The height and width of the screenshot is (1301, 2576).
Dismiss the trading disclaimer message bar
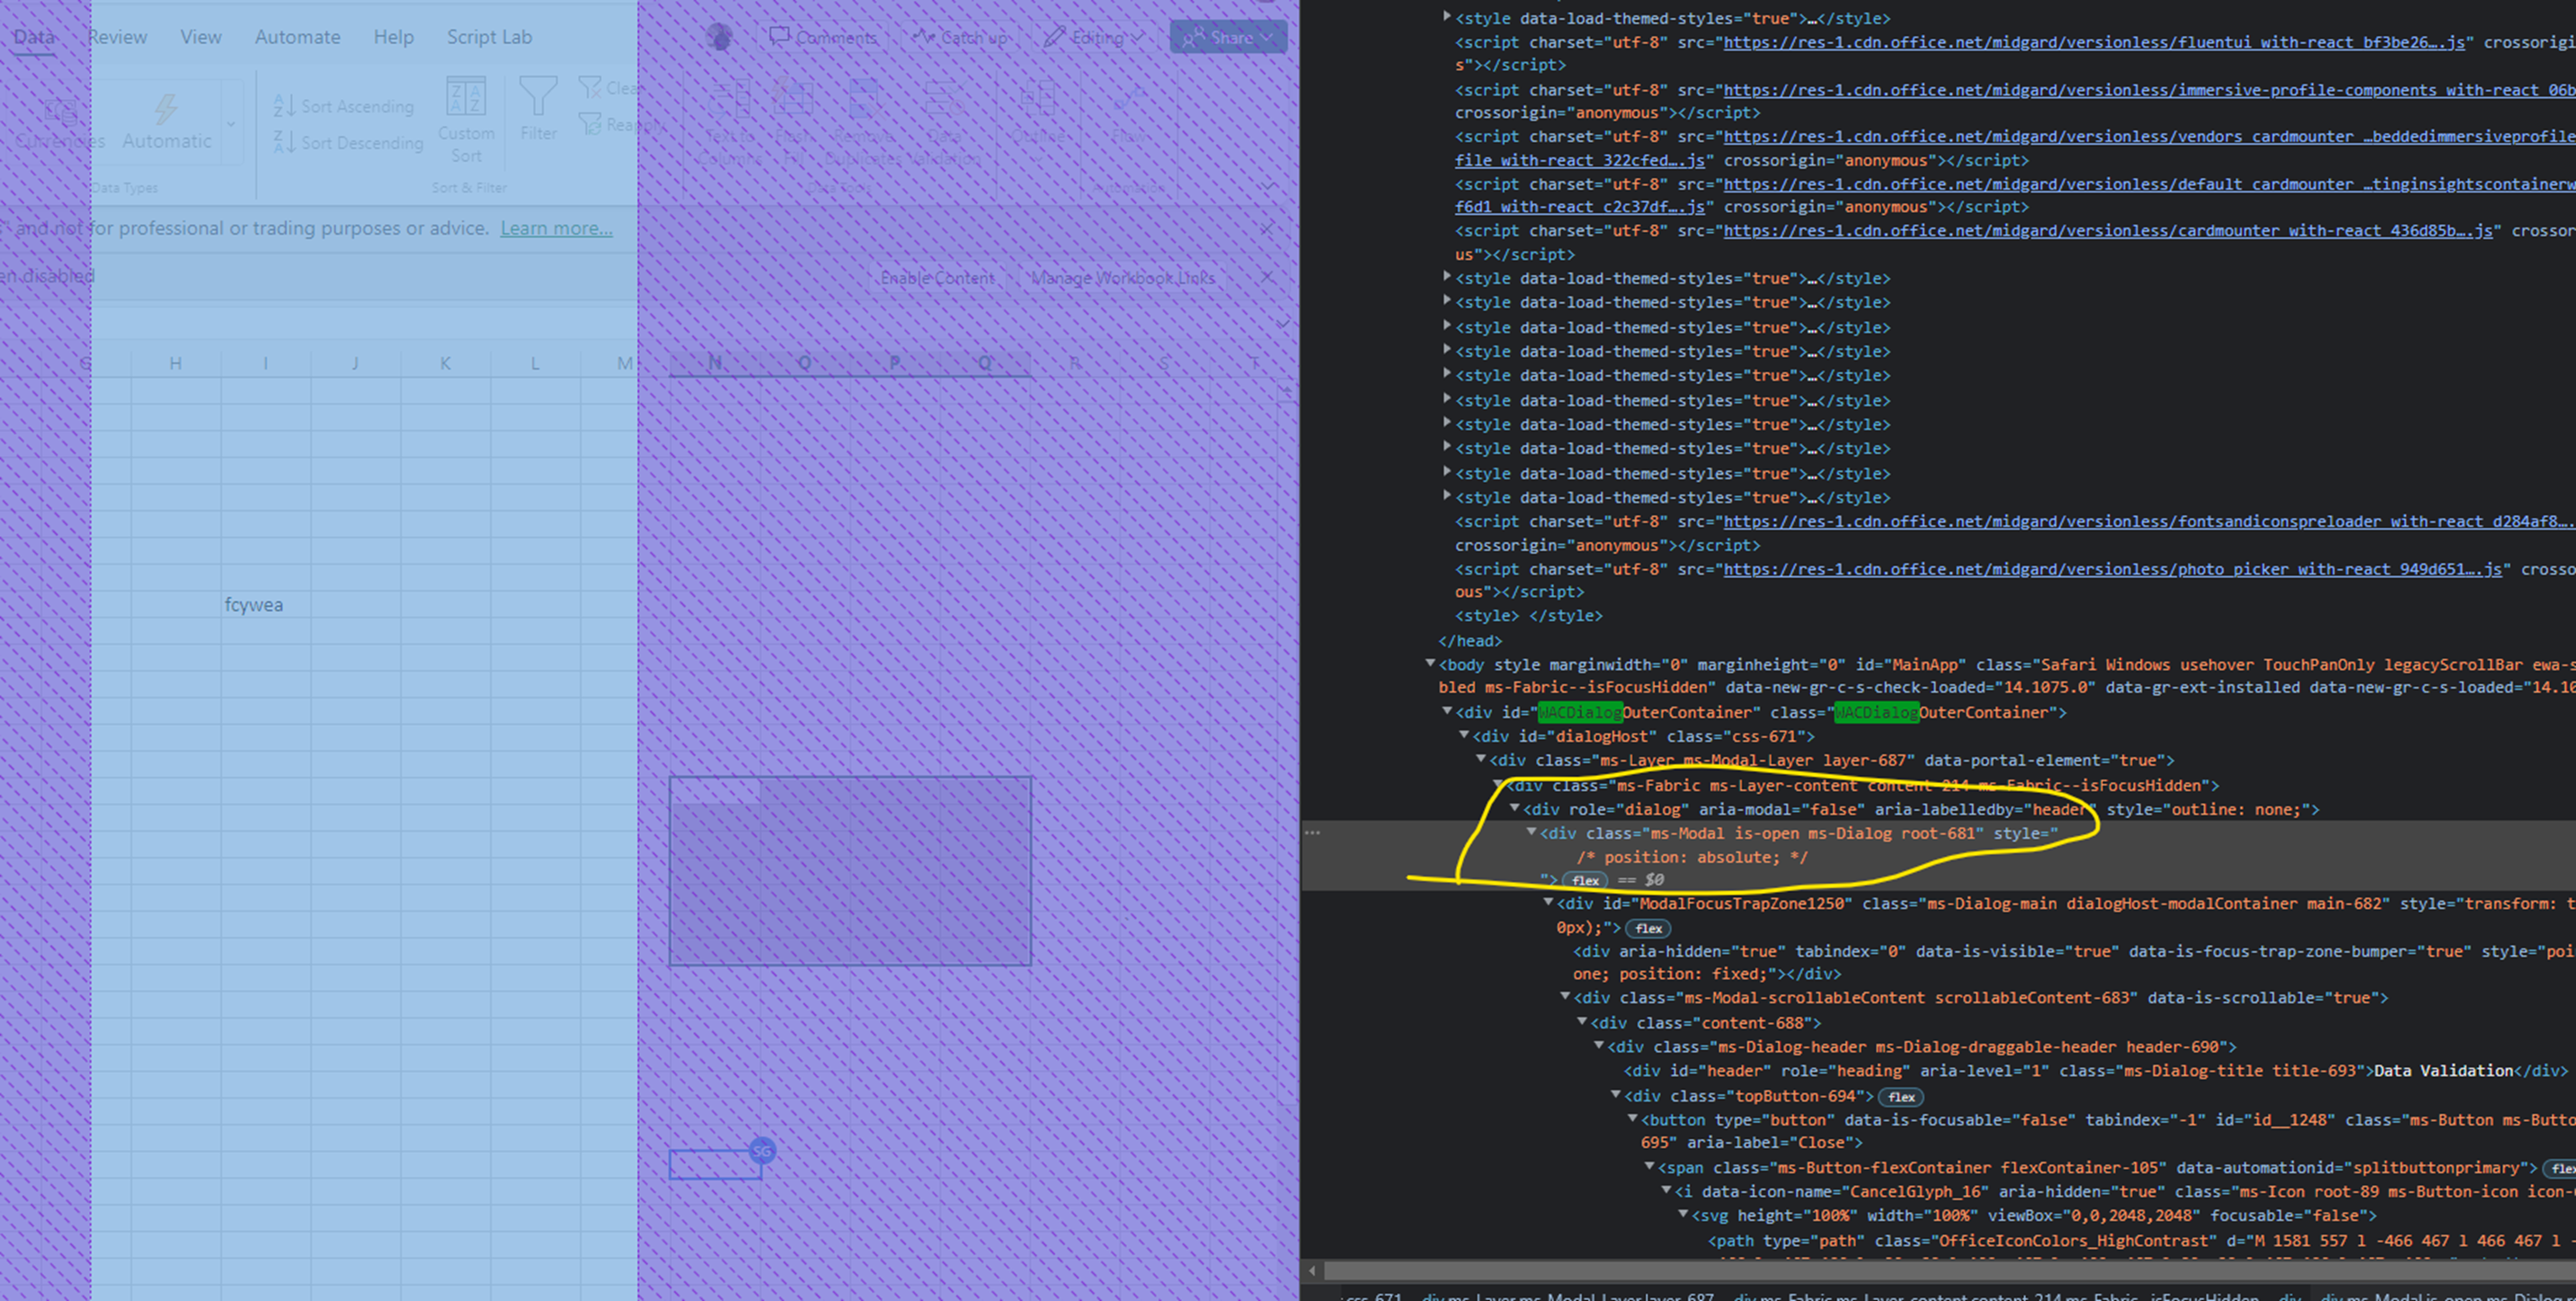pos(1267,229)
